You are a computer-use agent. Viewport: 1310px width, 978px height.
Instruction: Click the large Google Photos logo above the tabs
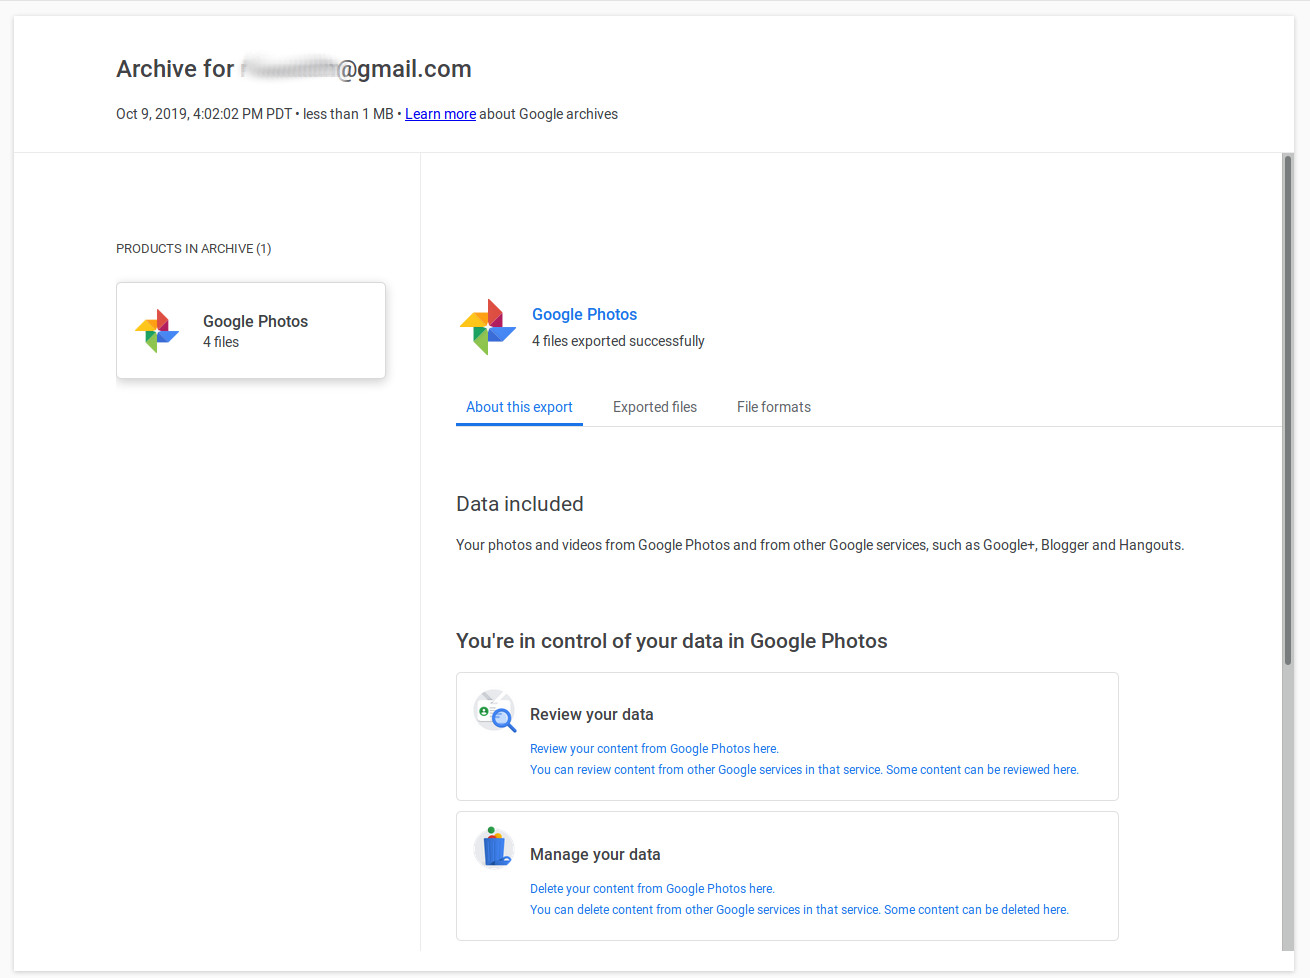pos(488,327)
